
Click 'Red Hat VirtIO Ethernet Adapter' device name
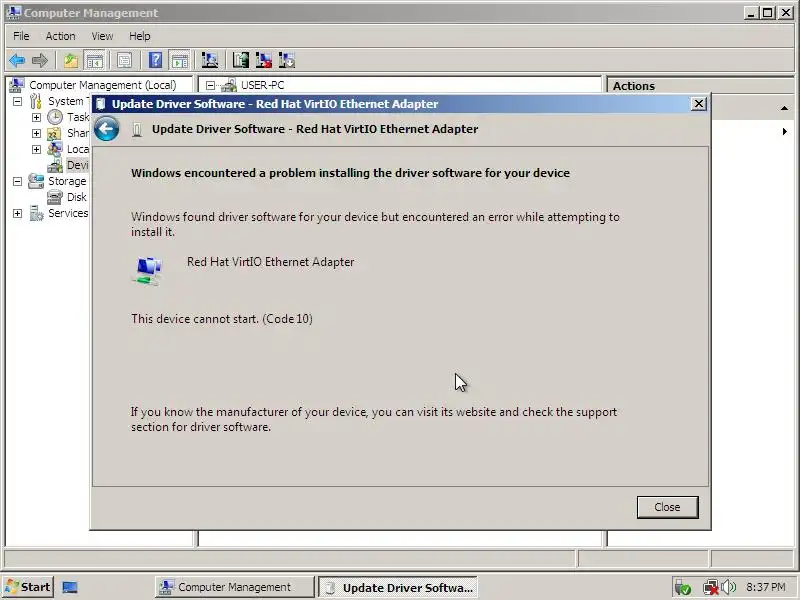(270, 262)
